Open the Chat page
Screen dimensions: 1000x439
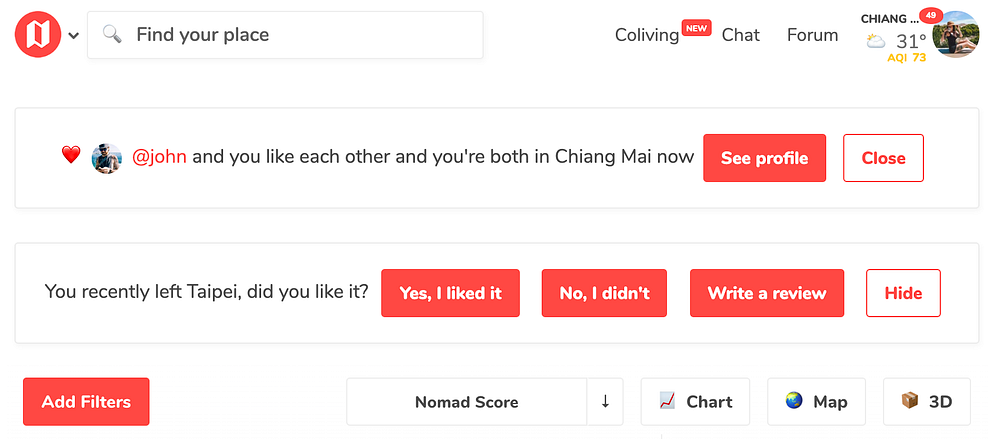(x=741, y=35)
